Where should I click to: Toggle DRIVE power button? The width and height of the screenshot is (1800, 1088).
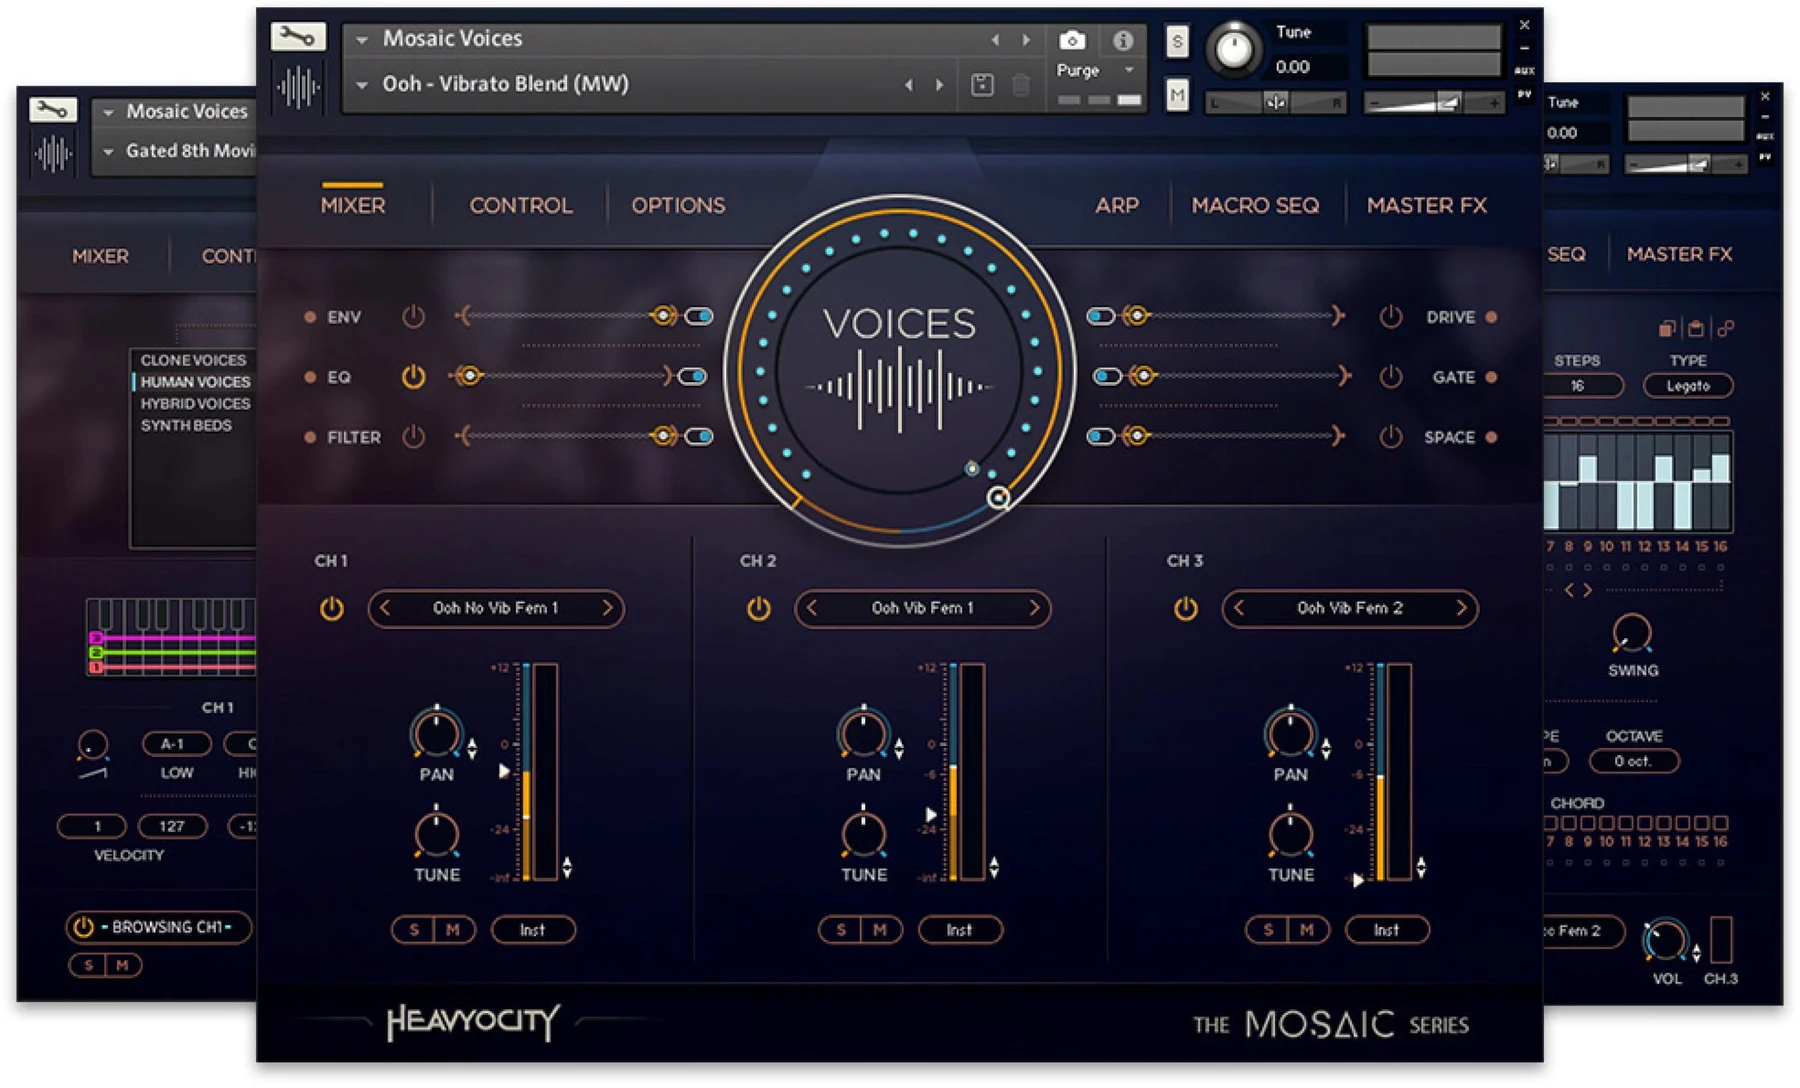click(1390, 317)
